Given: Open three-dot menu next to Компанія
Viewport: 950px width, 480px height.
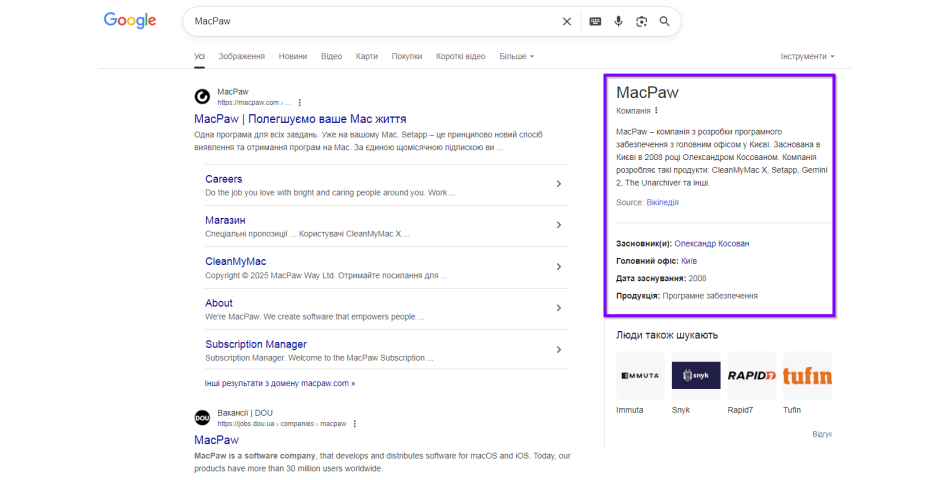Looking at the screenshot, I should tap(656, 110).
